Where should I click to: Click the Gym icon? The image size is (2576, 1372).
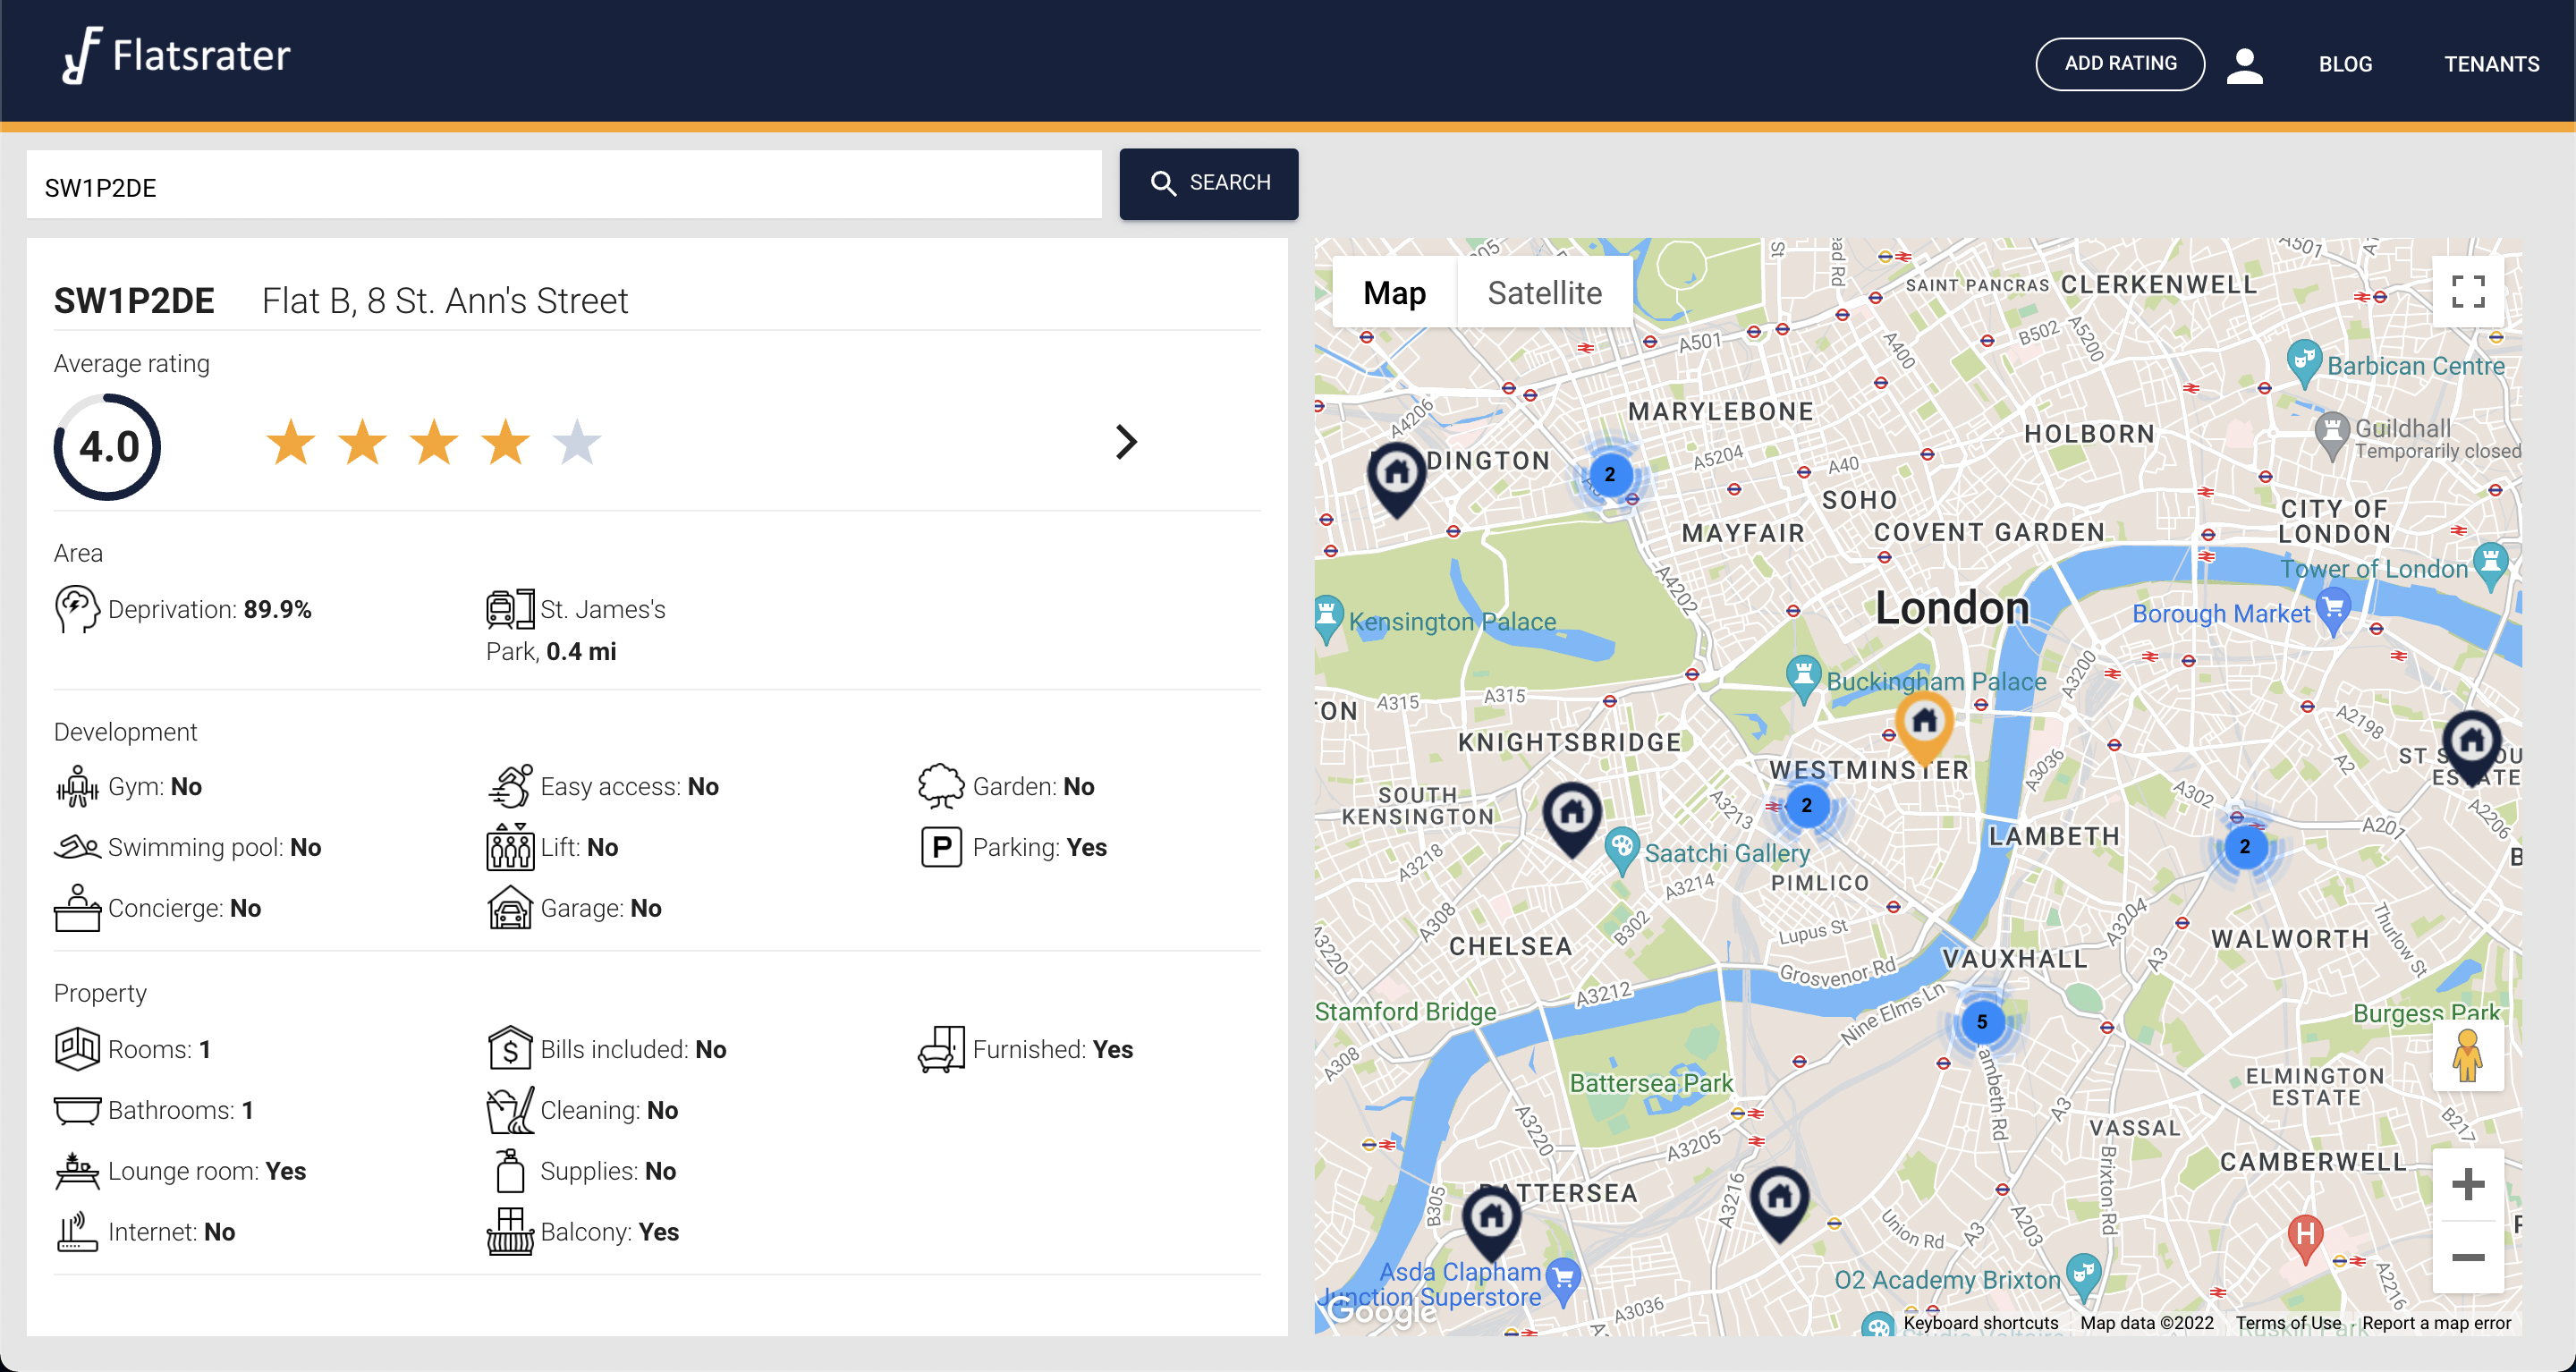coord(77,786)
